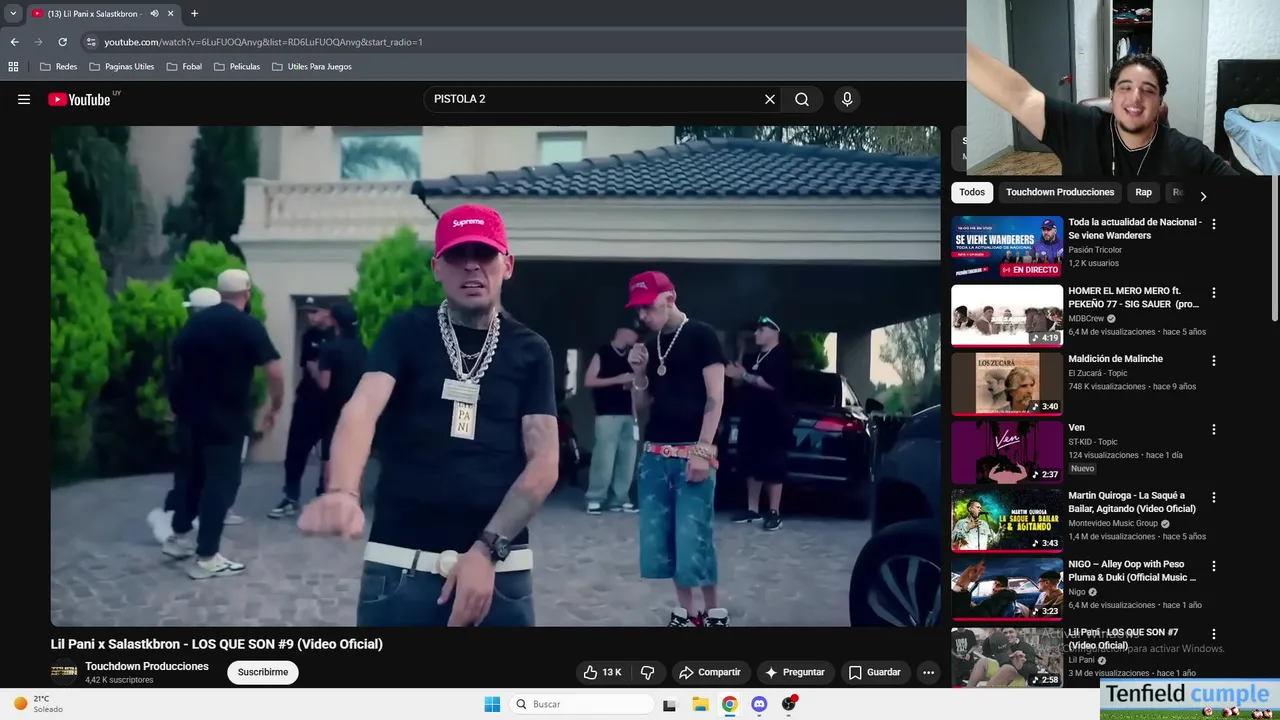Dislike the video with thumbs-down
Viewport: 1280px width, 720px height.
[x=647, y=672]
